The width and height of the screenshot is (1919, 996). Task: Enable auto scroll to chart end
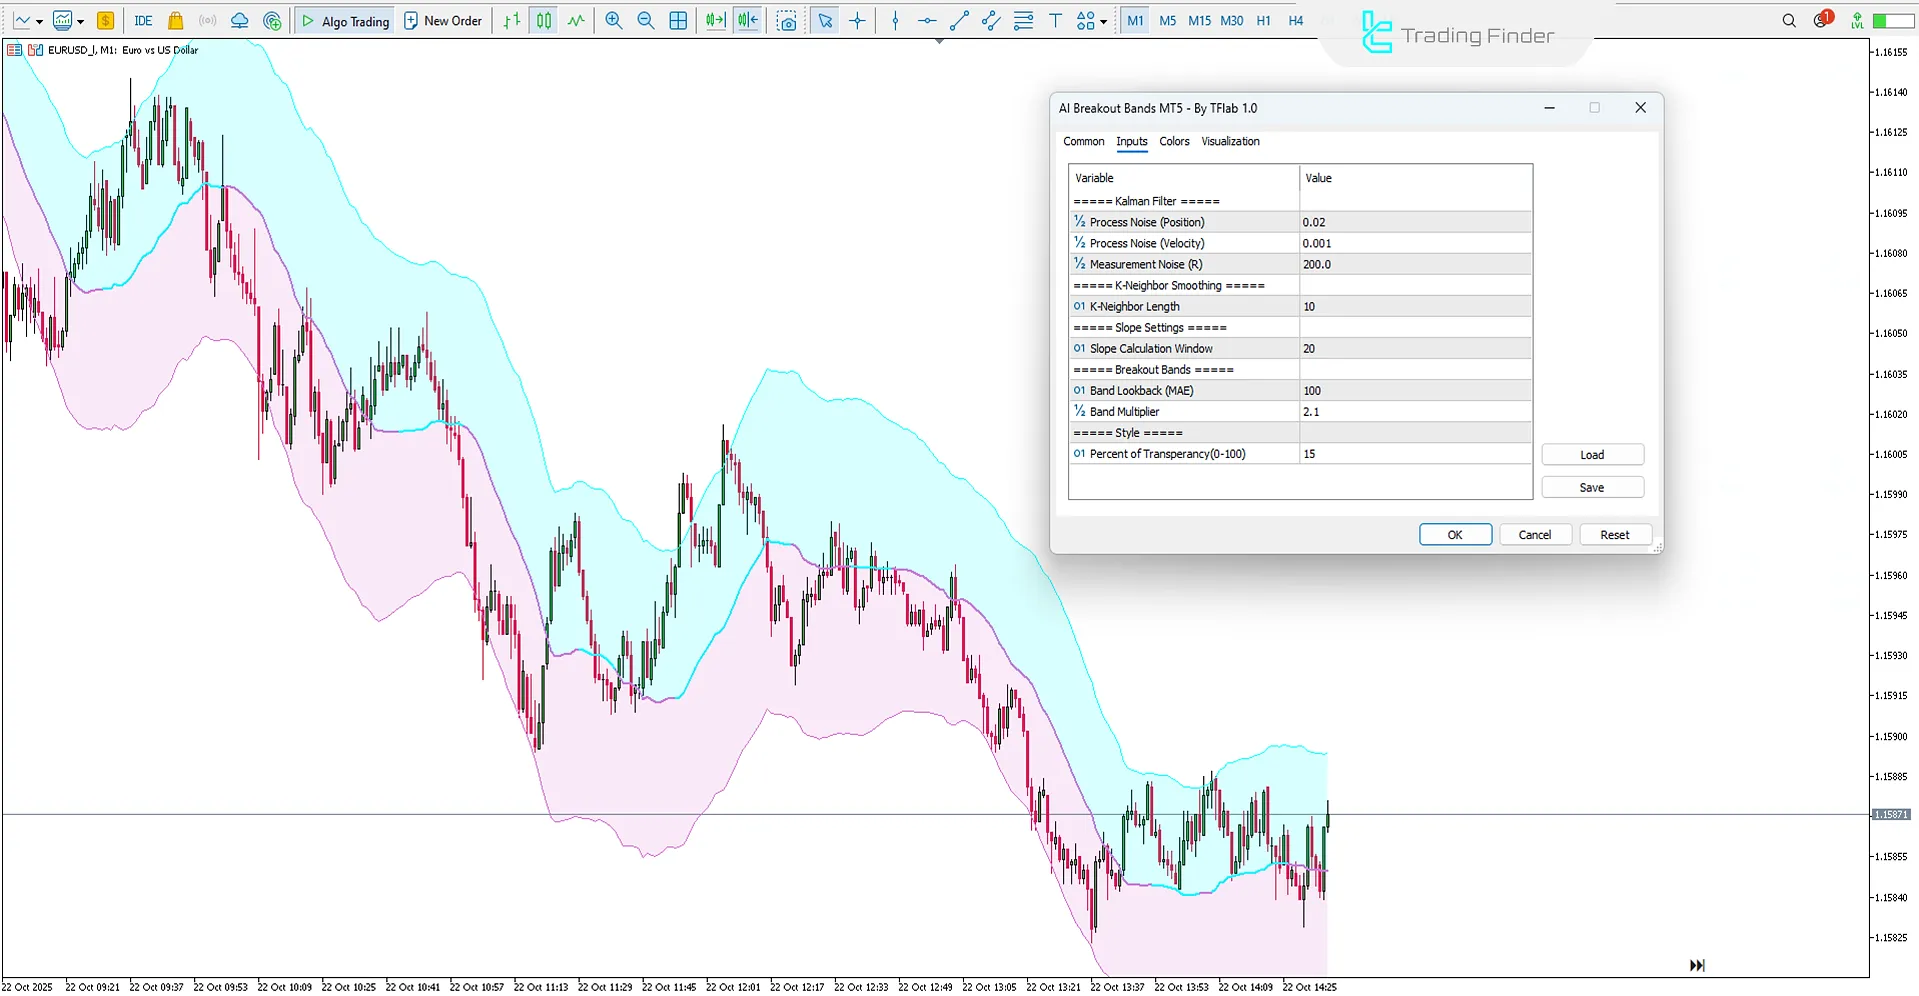(714, 20)
